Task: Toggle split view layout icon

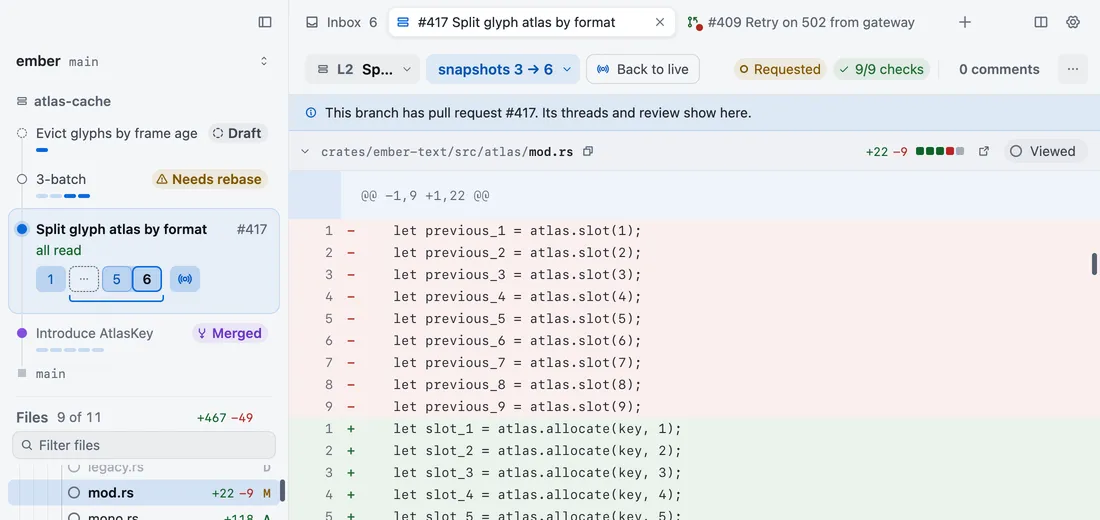Action: [1041, 22]
